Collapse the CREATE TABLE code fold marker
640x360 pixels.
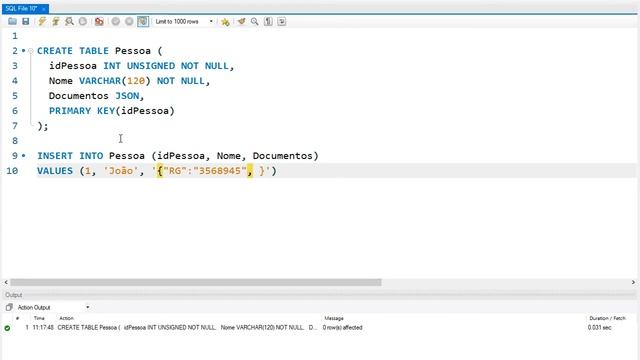pyautogui.click(x=31, y=51)
